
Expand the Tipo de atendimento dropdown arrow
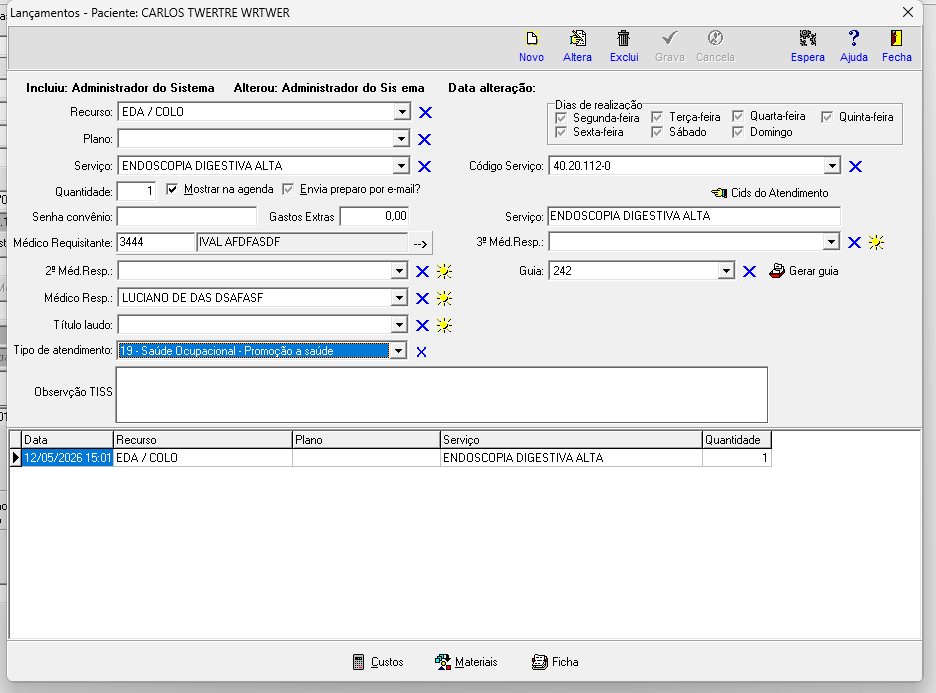398,351
